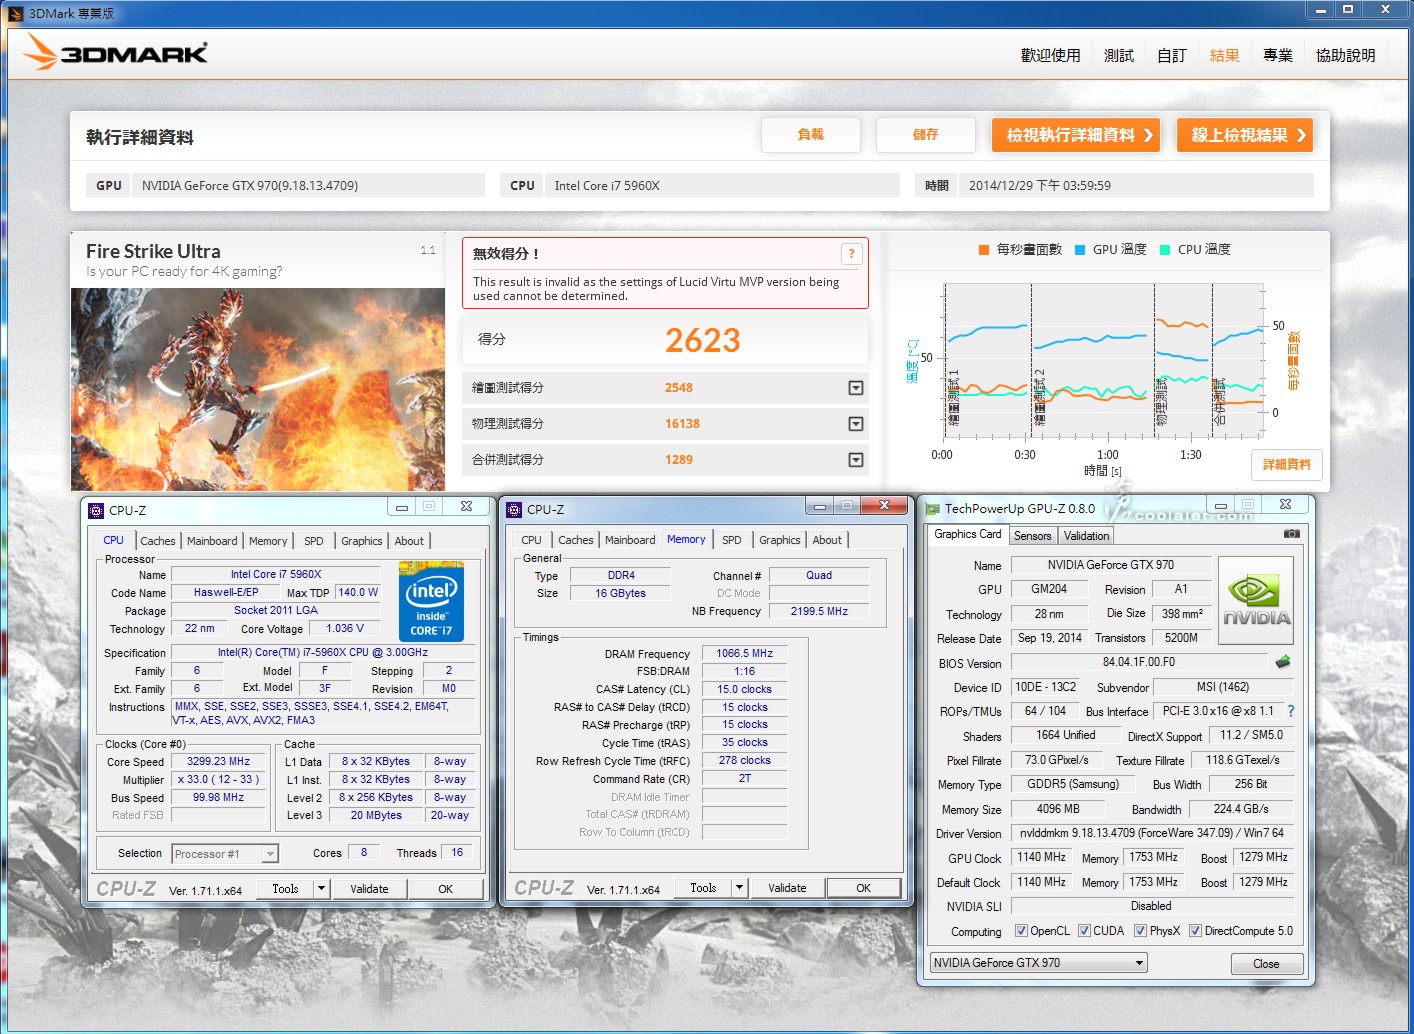Open the 測試 menu in 3DMark
Screen dimensions: 1414x1034
pyautogui.click(x=1119, y=56)
